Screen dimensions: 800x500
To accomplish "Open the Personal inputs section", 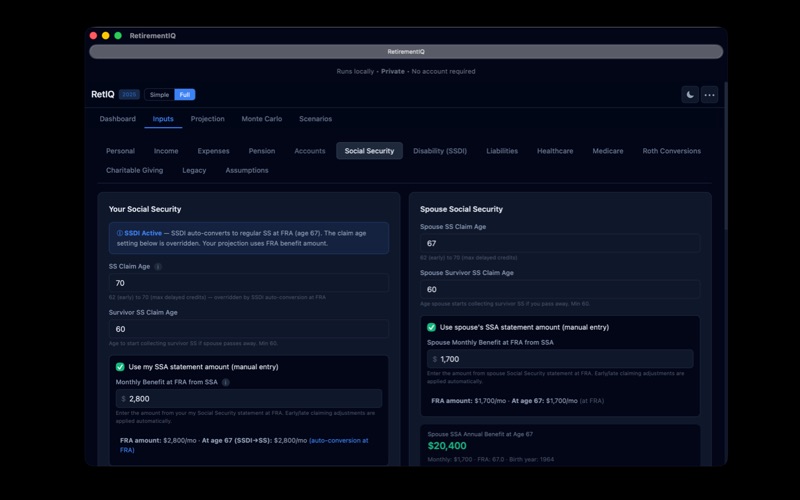I will pyautogui.click(x=120, y=151).
